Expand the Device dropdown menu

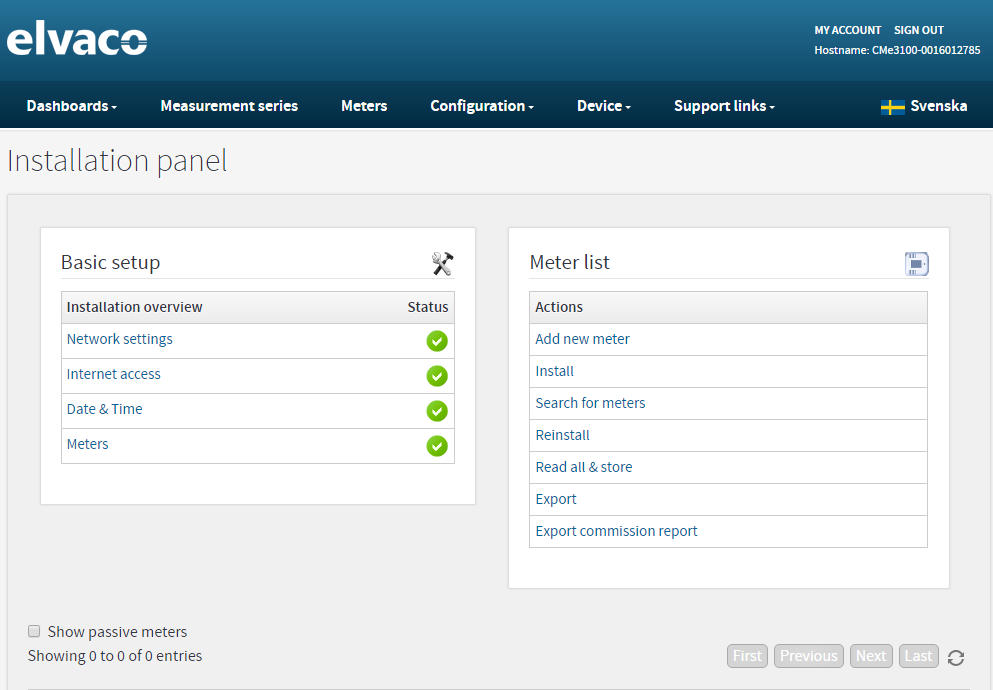point(603,106)
